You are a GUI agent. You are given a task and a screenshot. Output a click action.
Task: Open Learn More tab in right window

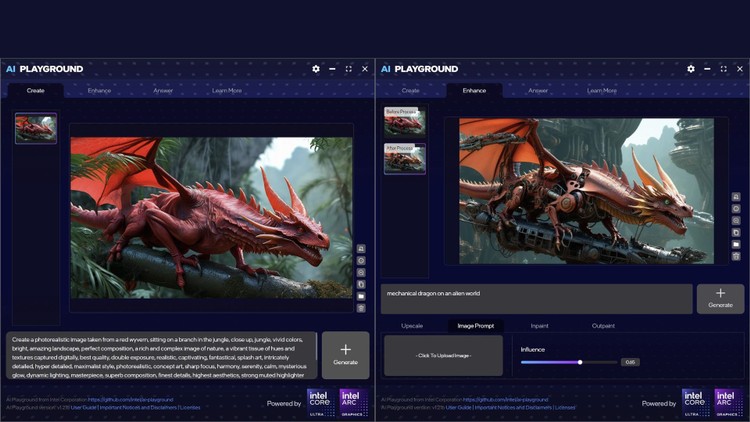(x=602, y=90)
